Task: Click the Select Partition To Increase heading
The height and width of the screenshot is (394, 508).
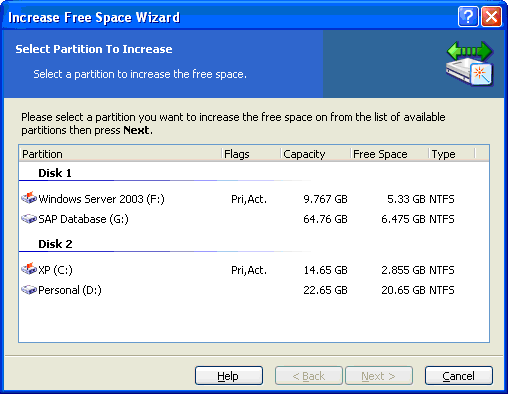Action: pos(94,49)
